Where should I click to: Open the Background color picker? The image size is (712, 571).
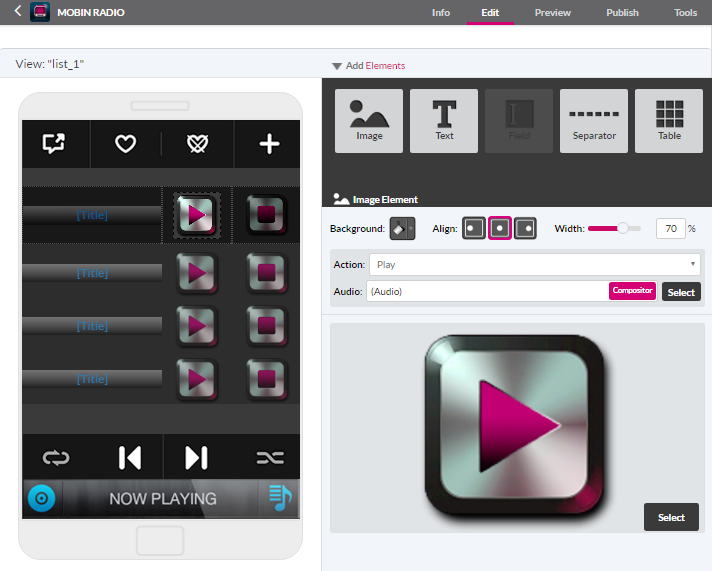point(402,228)
